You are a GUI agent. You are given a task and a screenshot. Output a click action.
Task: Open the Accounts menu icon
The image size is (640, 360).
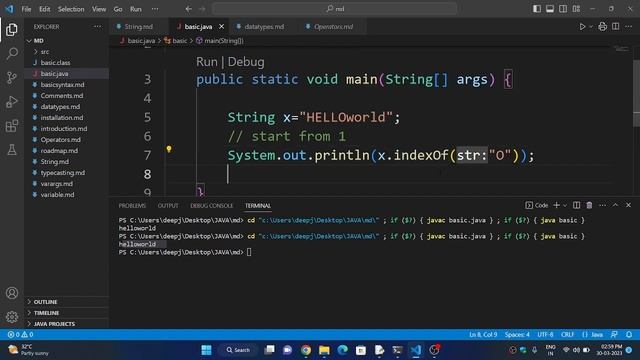pos(12,293)
